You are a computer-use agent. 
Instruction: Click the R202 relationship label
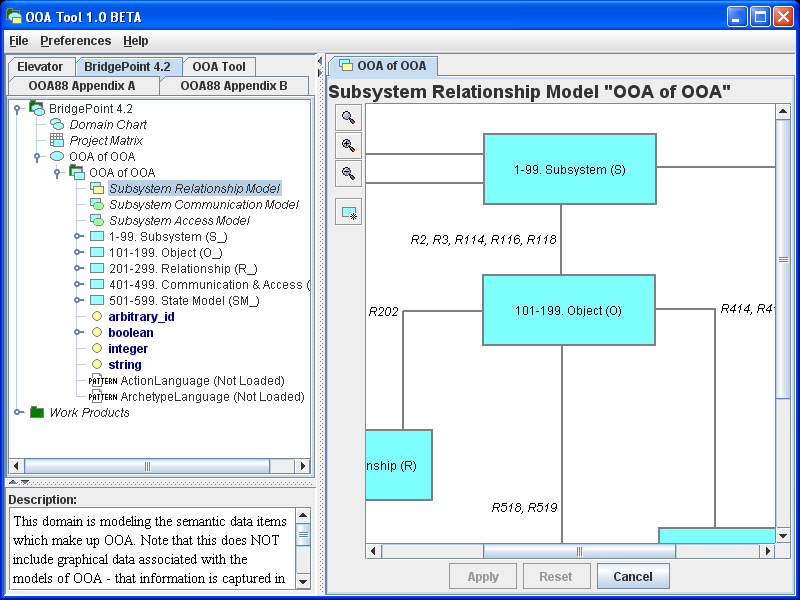tap(383, 311)
